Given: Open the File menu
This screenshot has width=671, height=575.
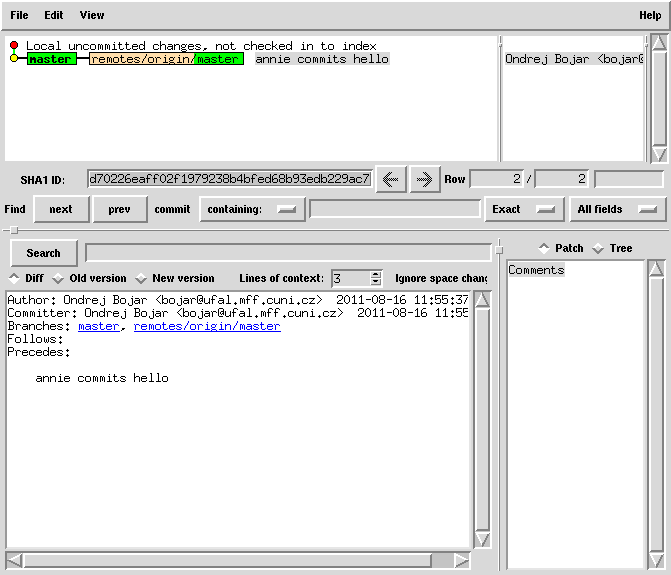Looking at the screenshot, I should (19, 15).
